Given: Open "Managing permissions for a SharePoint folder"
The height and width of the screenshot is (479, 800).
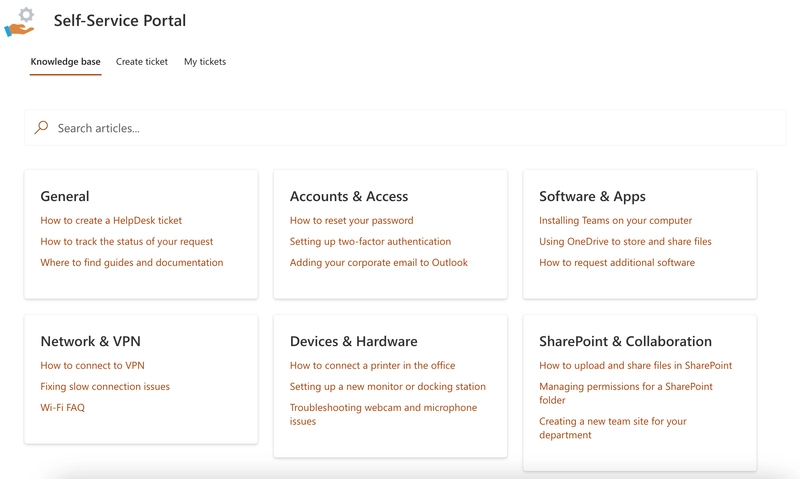Looking at the screenshot, I should tap(626, 393).
